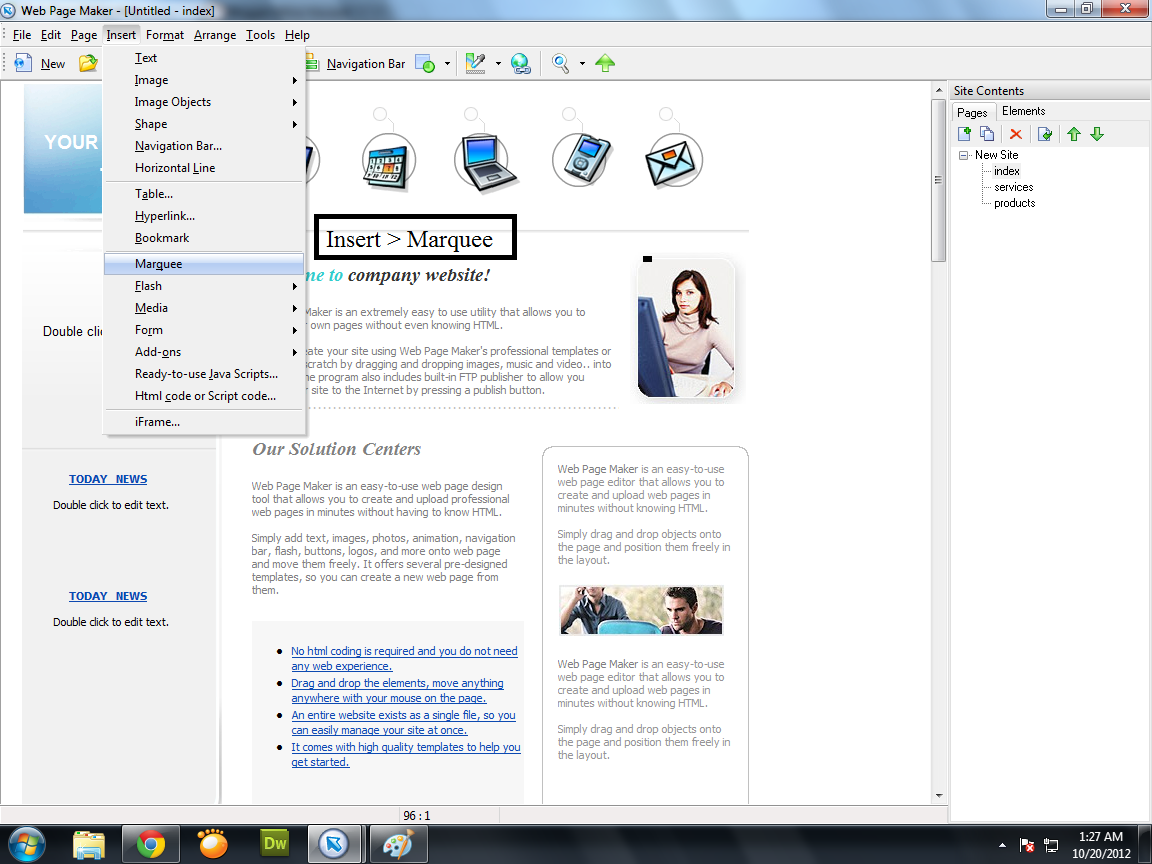Screen dimensions: 1152x864
Task: Open dropdown arrow beside the magnifier icon
Action: click(583, 64)
